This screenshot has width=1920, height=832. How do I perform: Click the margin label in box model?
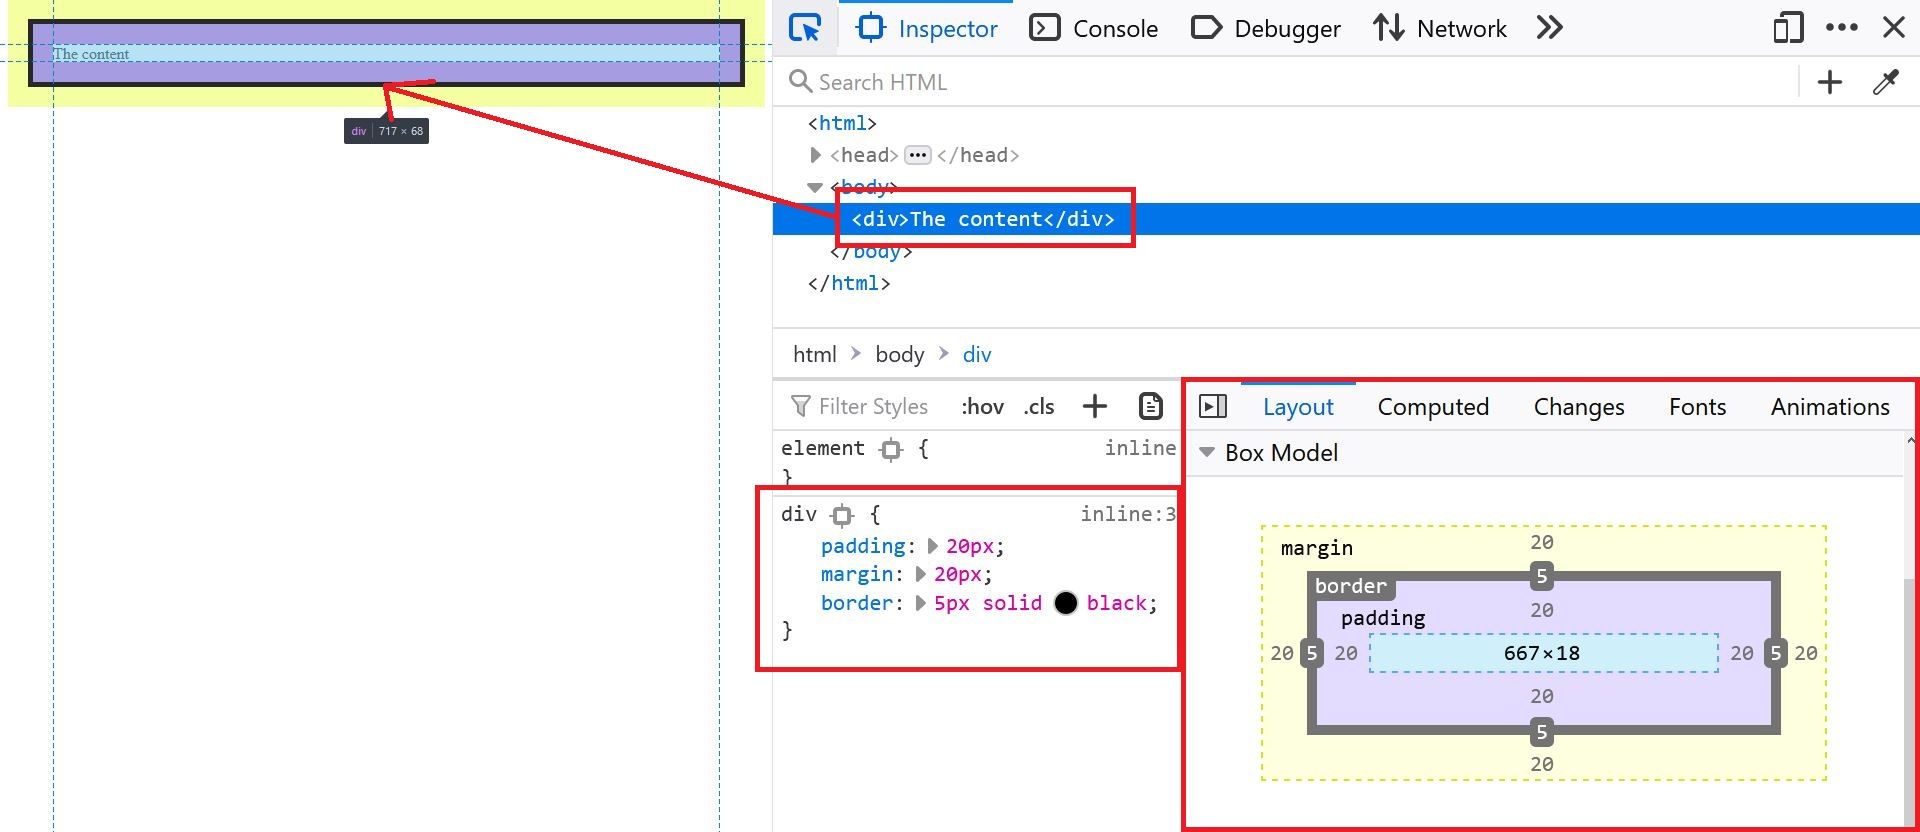1316,548
